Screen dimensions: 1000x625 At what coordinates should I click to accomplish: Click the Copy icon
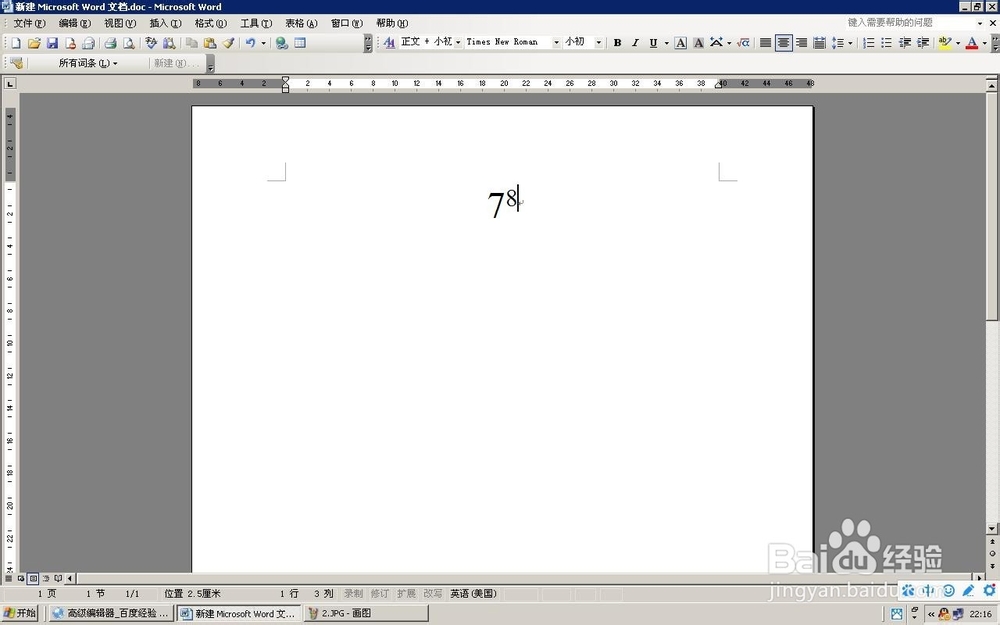point(191,43)
